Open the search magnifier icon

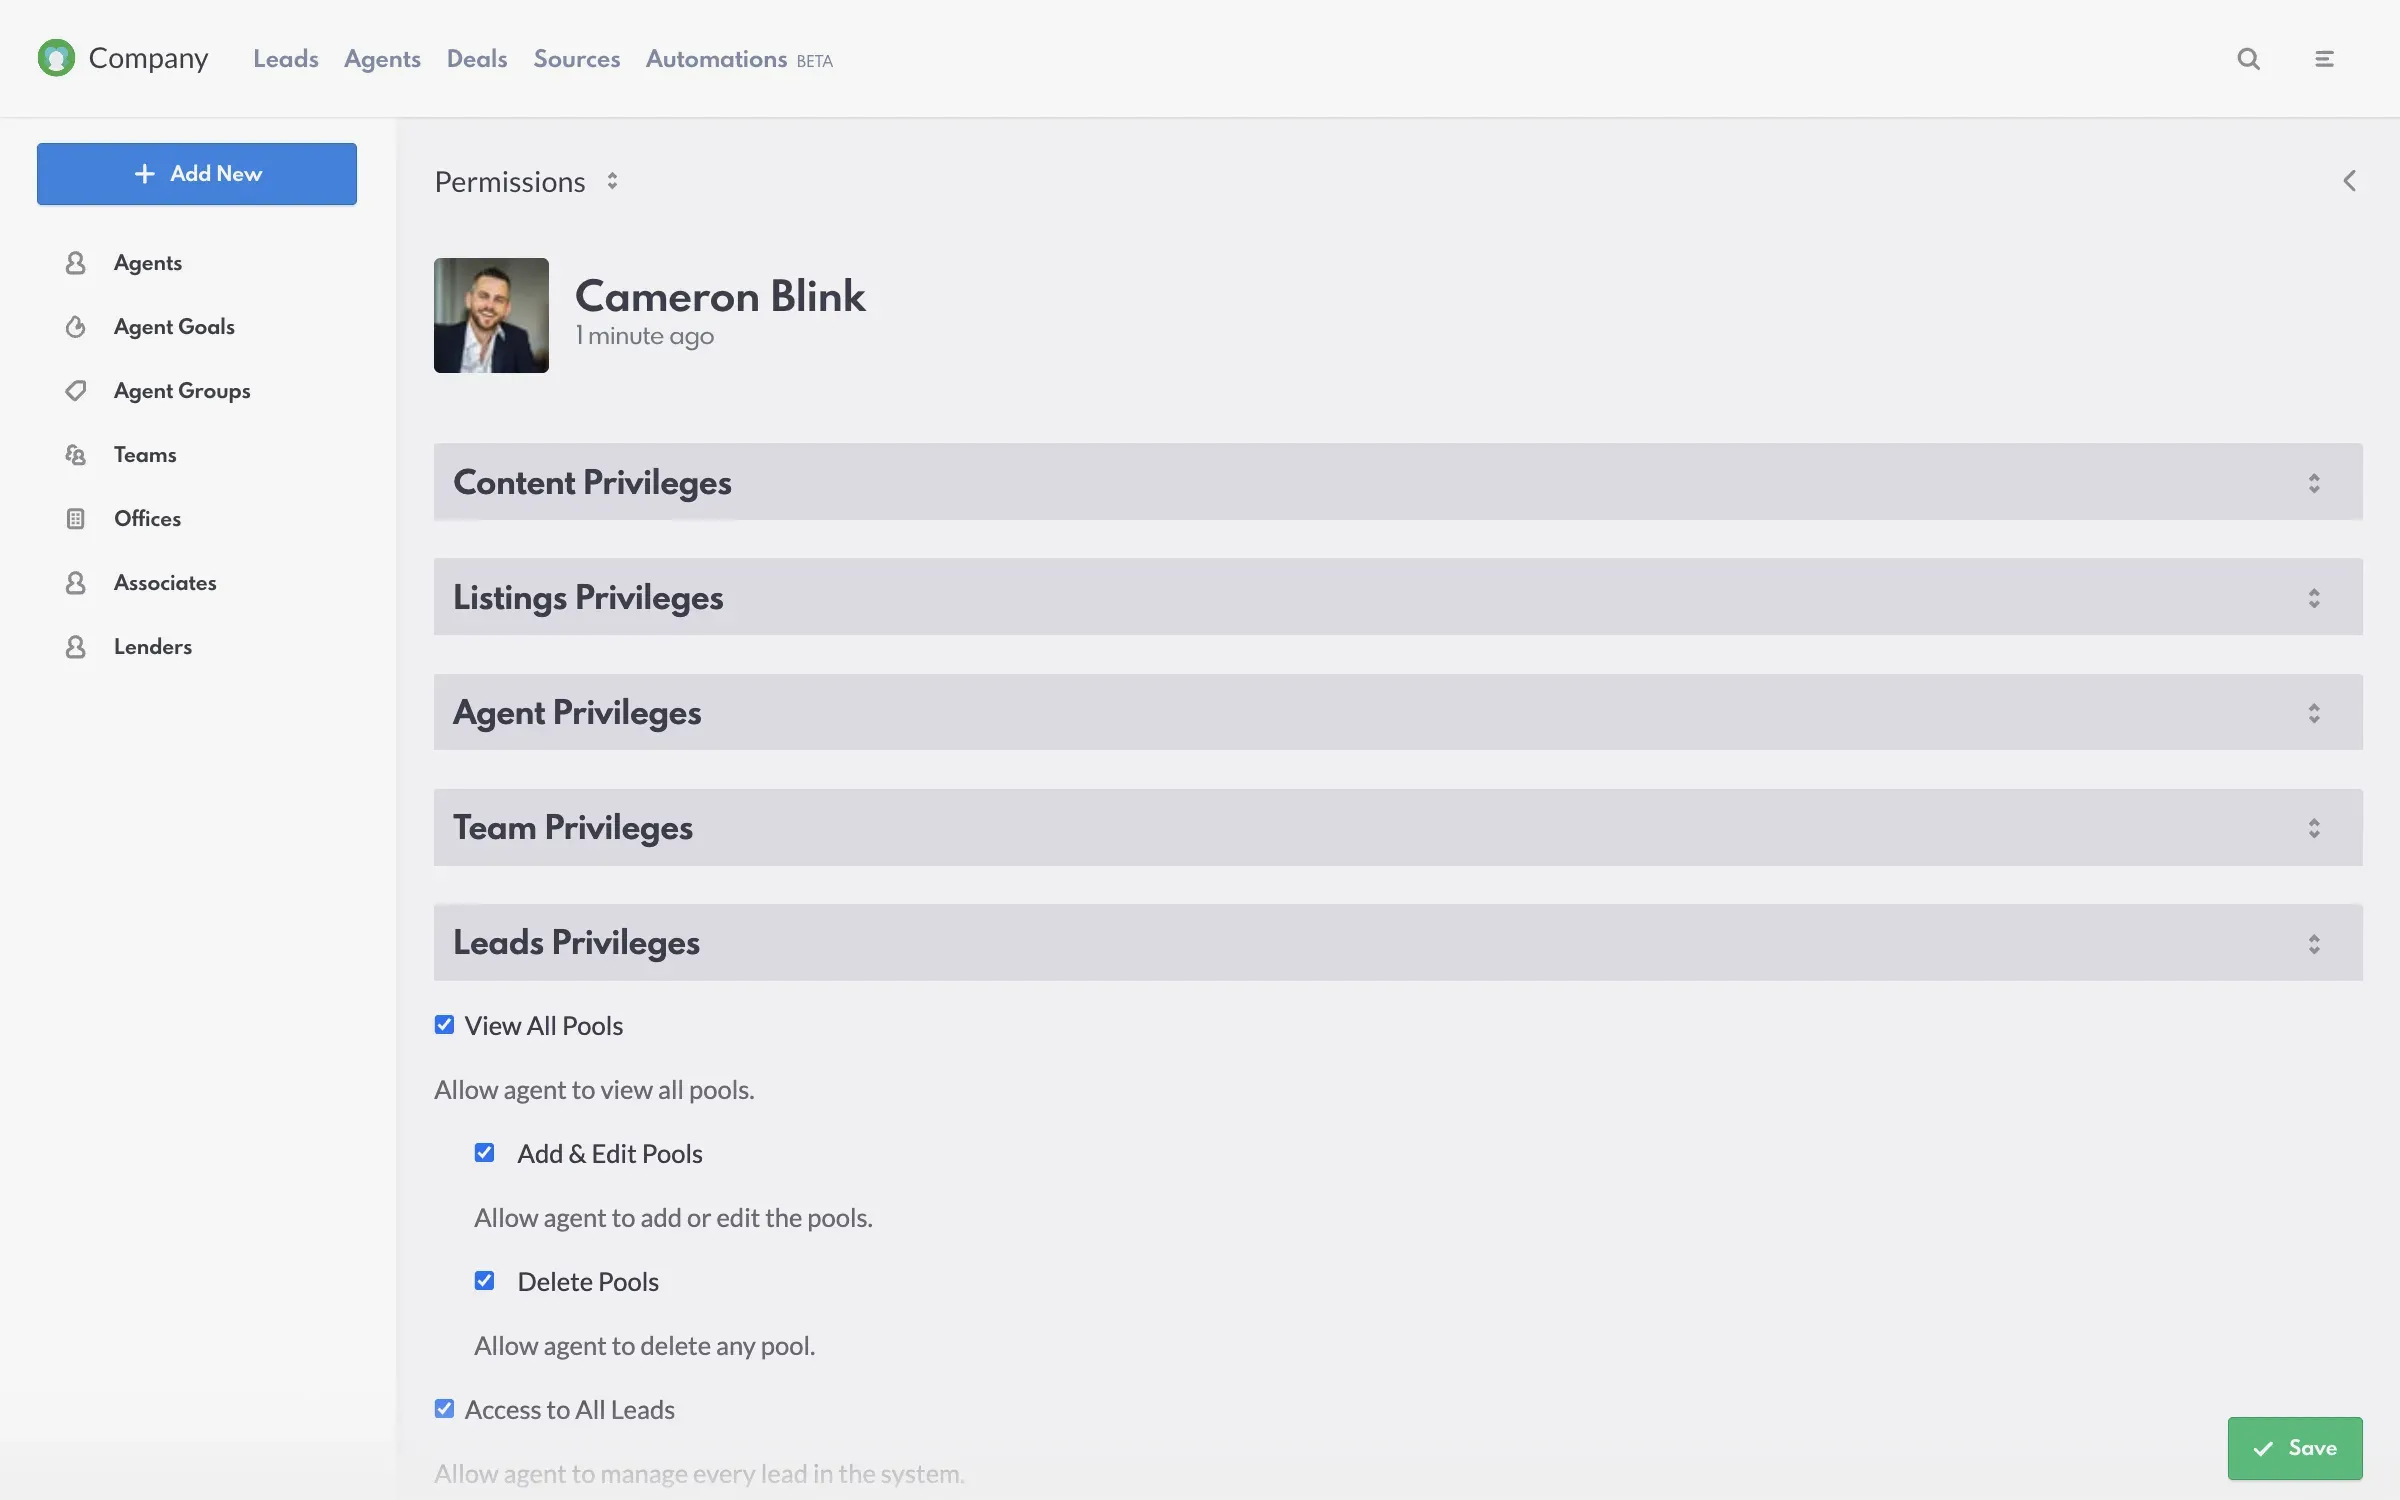(2248, 59)
